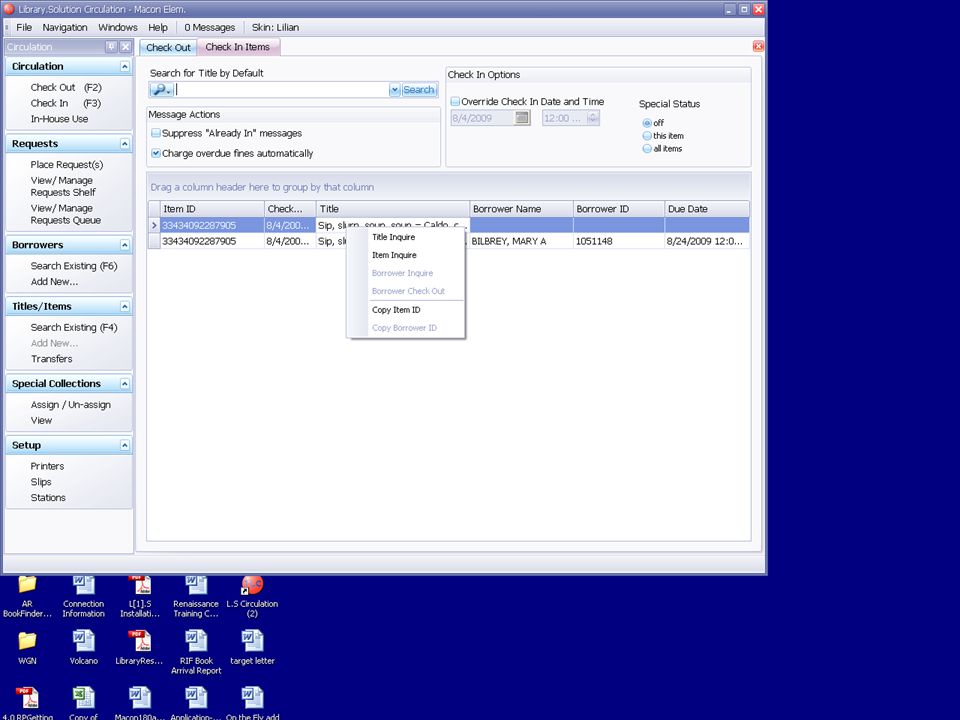Collapse the Circulation section

click(x=124, y=67)
